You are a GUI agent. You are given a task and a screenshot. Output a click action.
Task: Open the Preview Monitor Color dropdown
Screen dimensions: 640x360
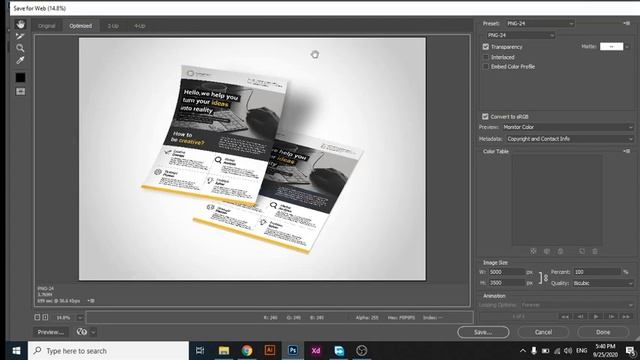click(568, 127)
